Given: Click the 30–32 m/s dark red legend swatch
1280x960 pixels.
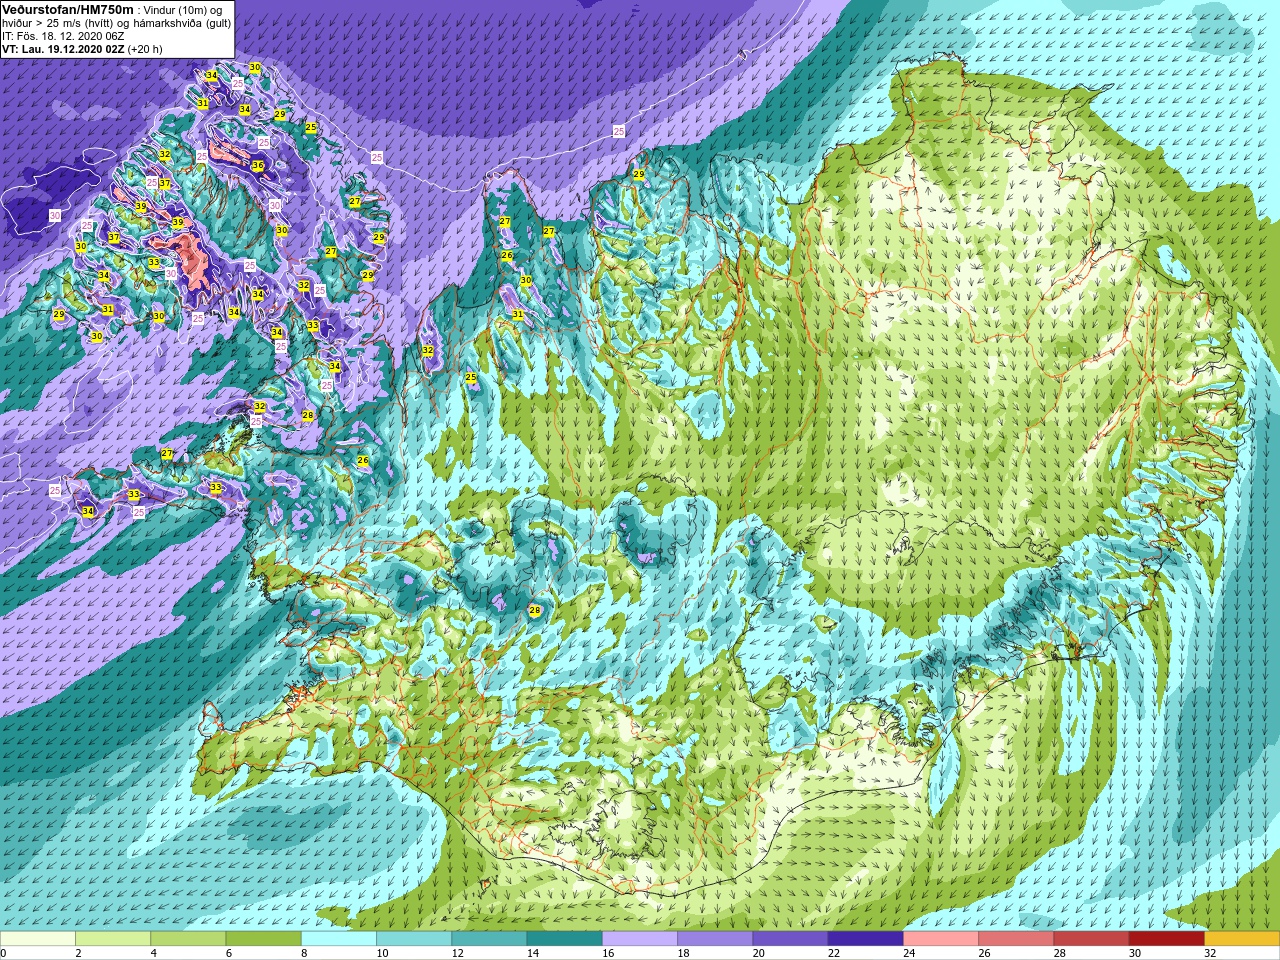Looking at the screenshot, I should (x=1166, y=939).
